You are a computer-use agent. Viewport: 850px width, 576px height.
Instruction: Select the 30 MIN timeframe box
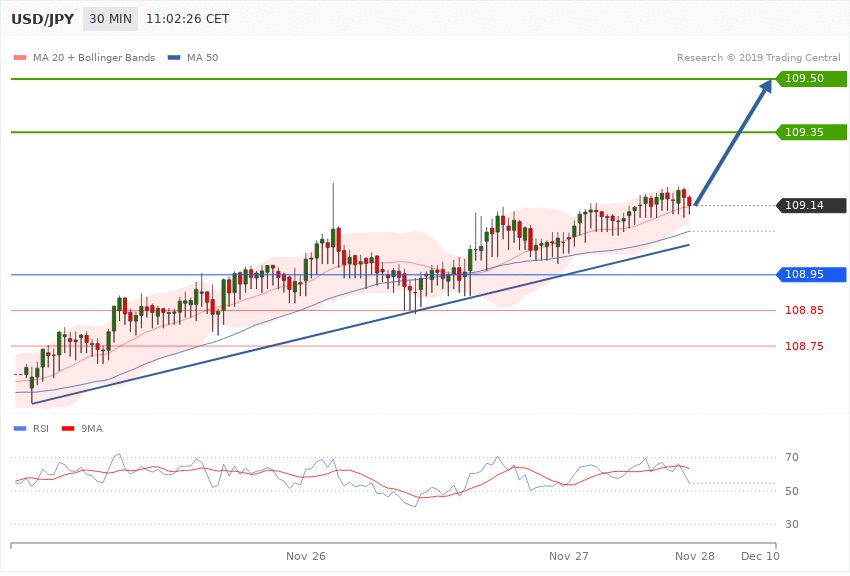(110, 19)
